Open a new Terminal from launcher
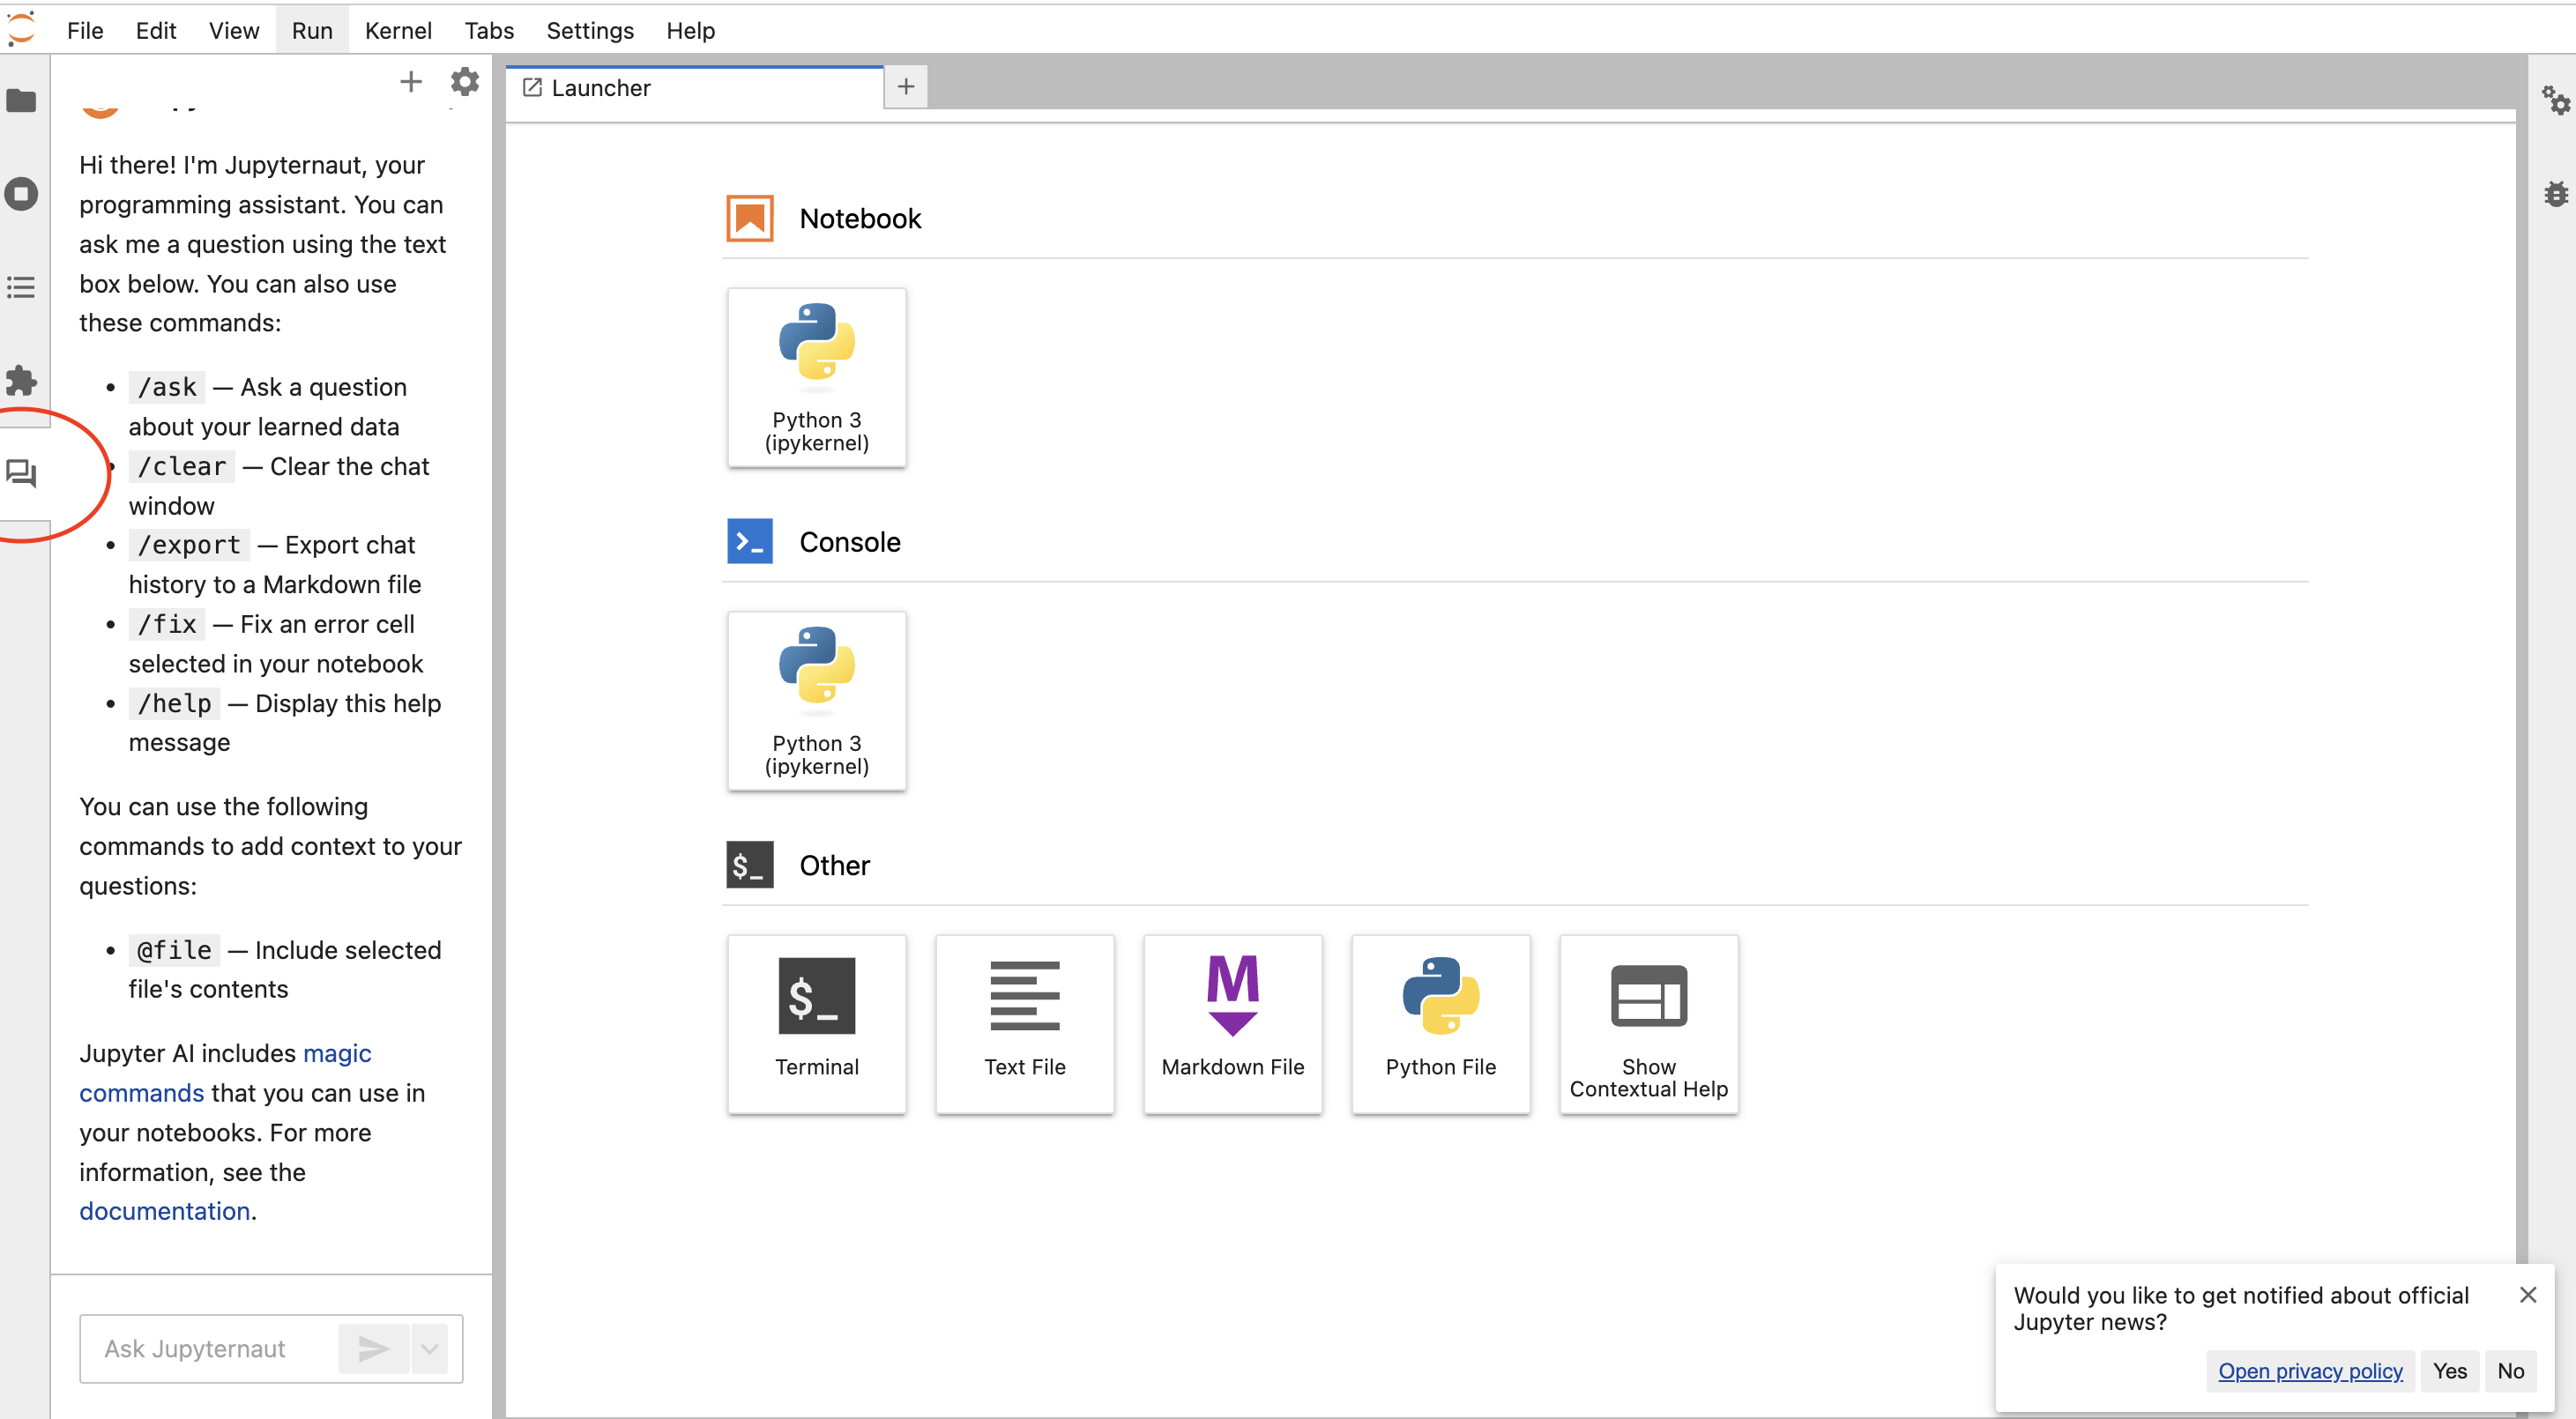Image resolution: width=2576 pixels, height=1419 pixels. pyautogui.click(x=816, y=1023)
